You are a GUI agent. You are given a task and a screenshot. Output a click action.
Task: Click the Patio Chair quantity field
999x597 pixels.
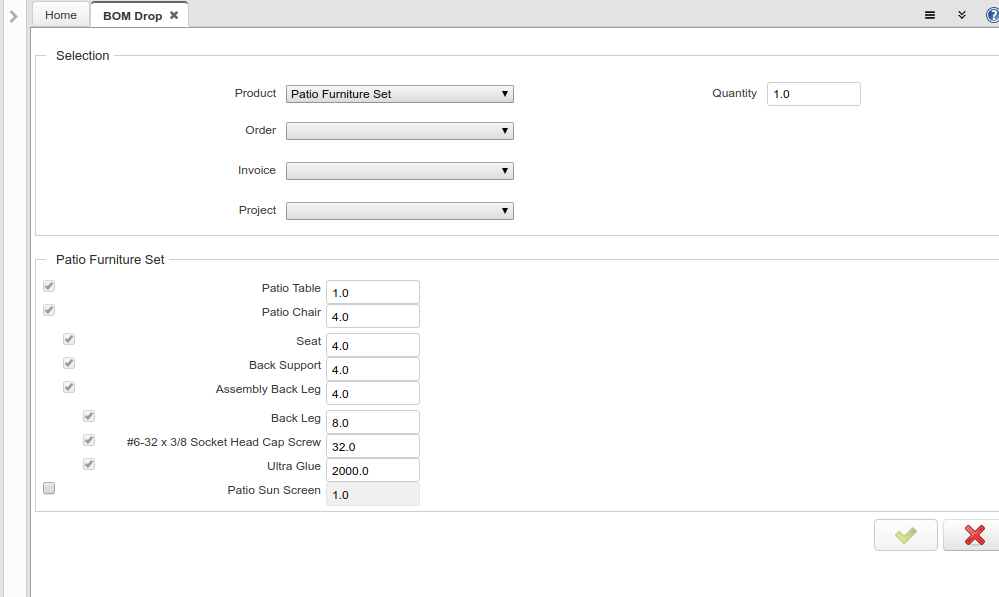[372, 317]
